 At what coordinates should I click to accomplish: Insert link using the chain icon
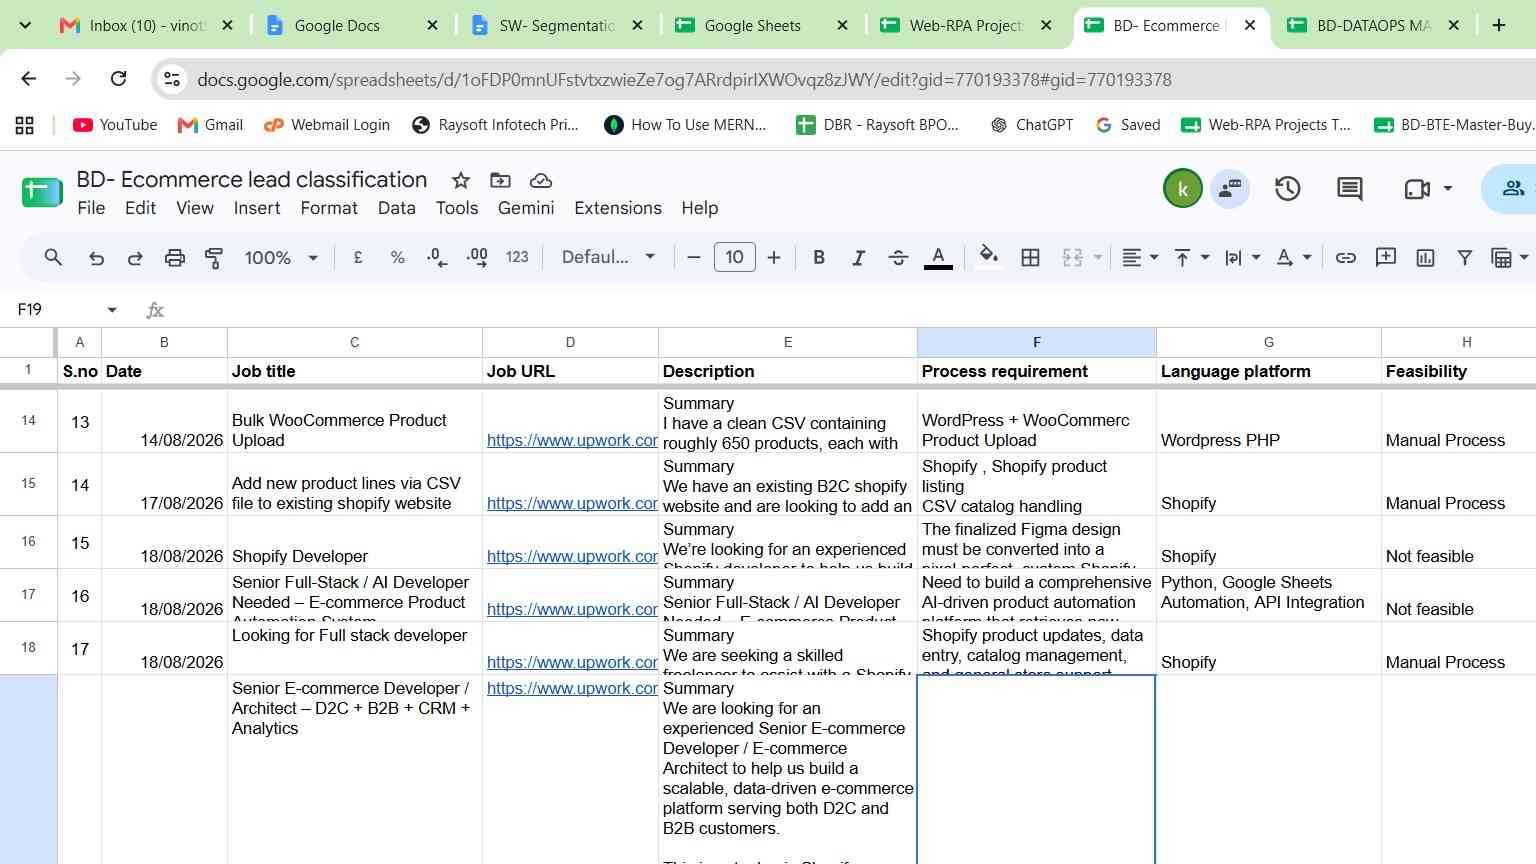1346,258
